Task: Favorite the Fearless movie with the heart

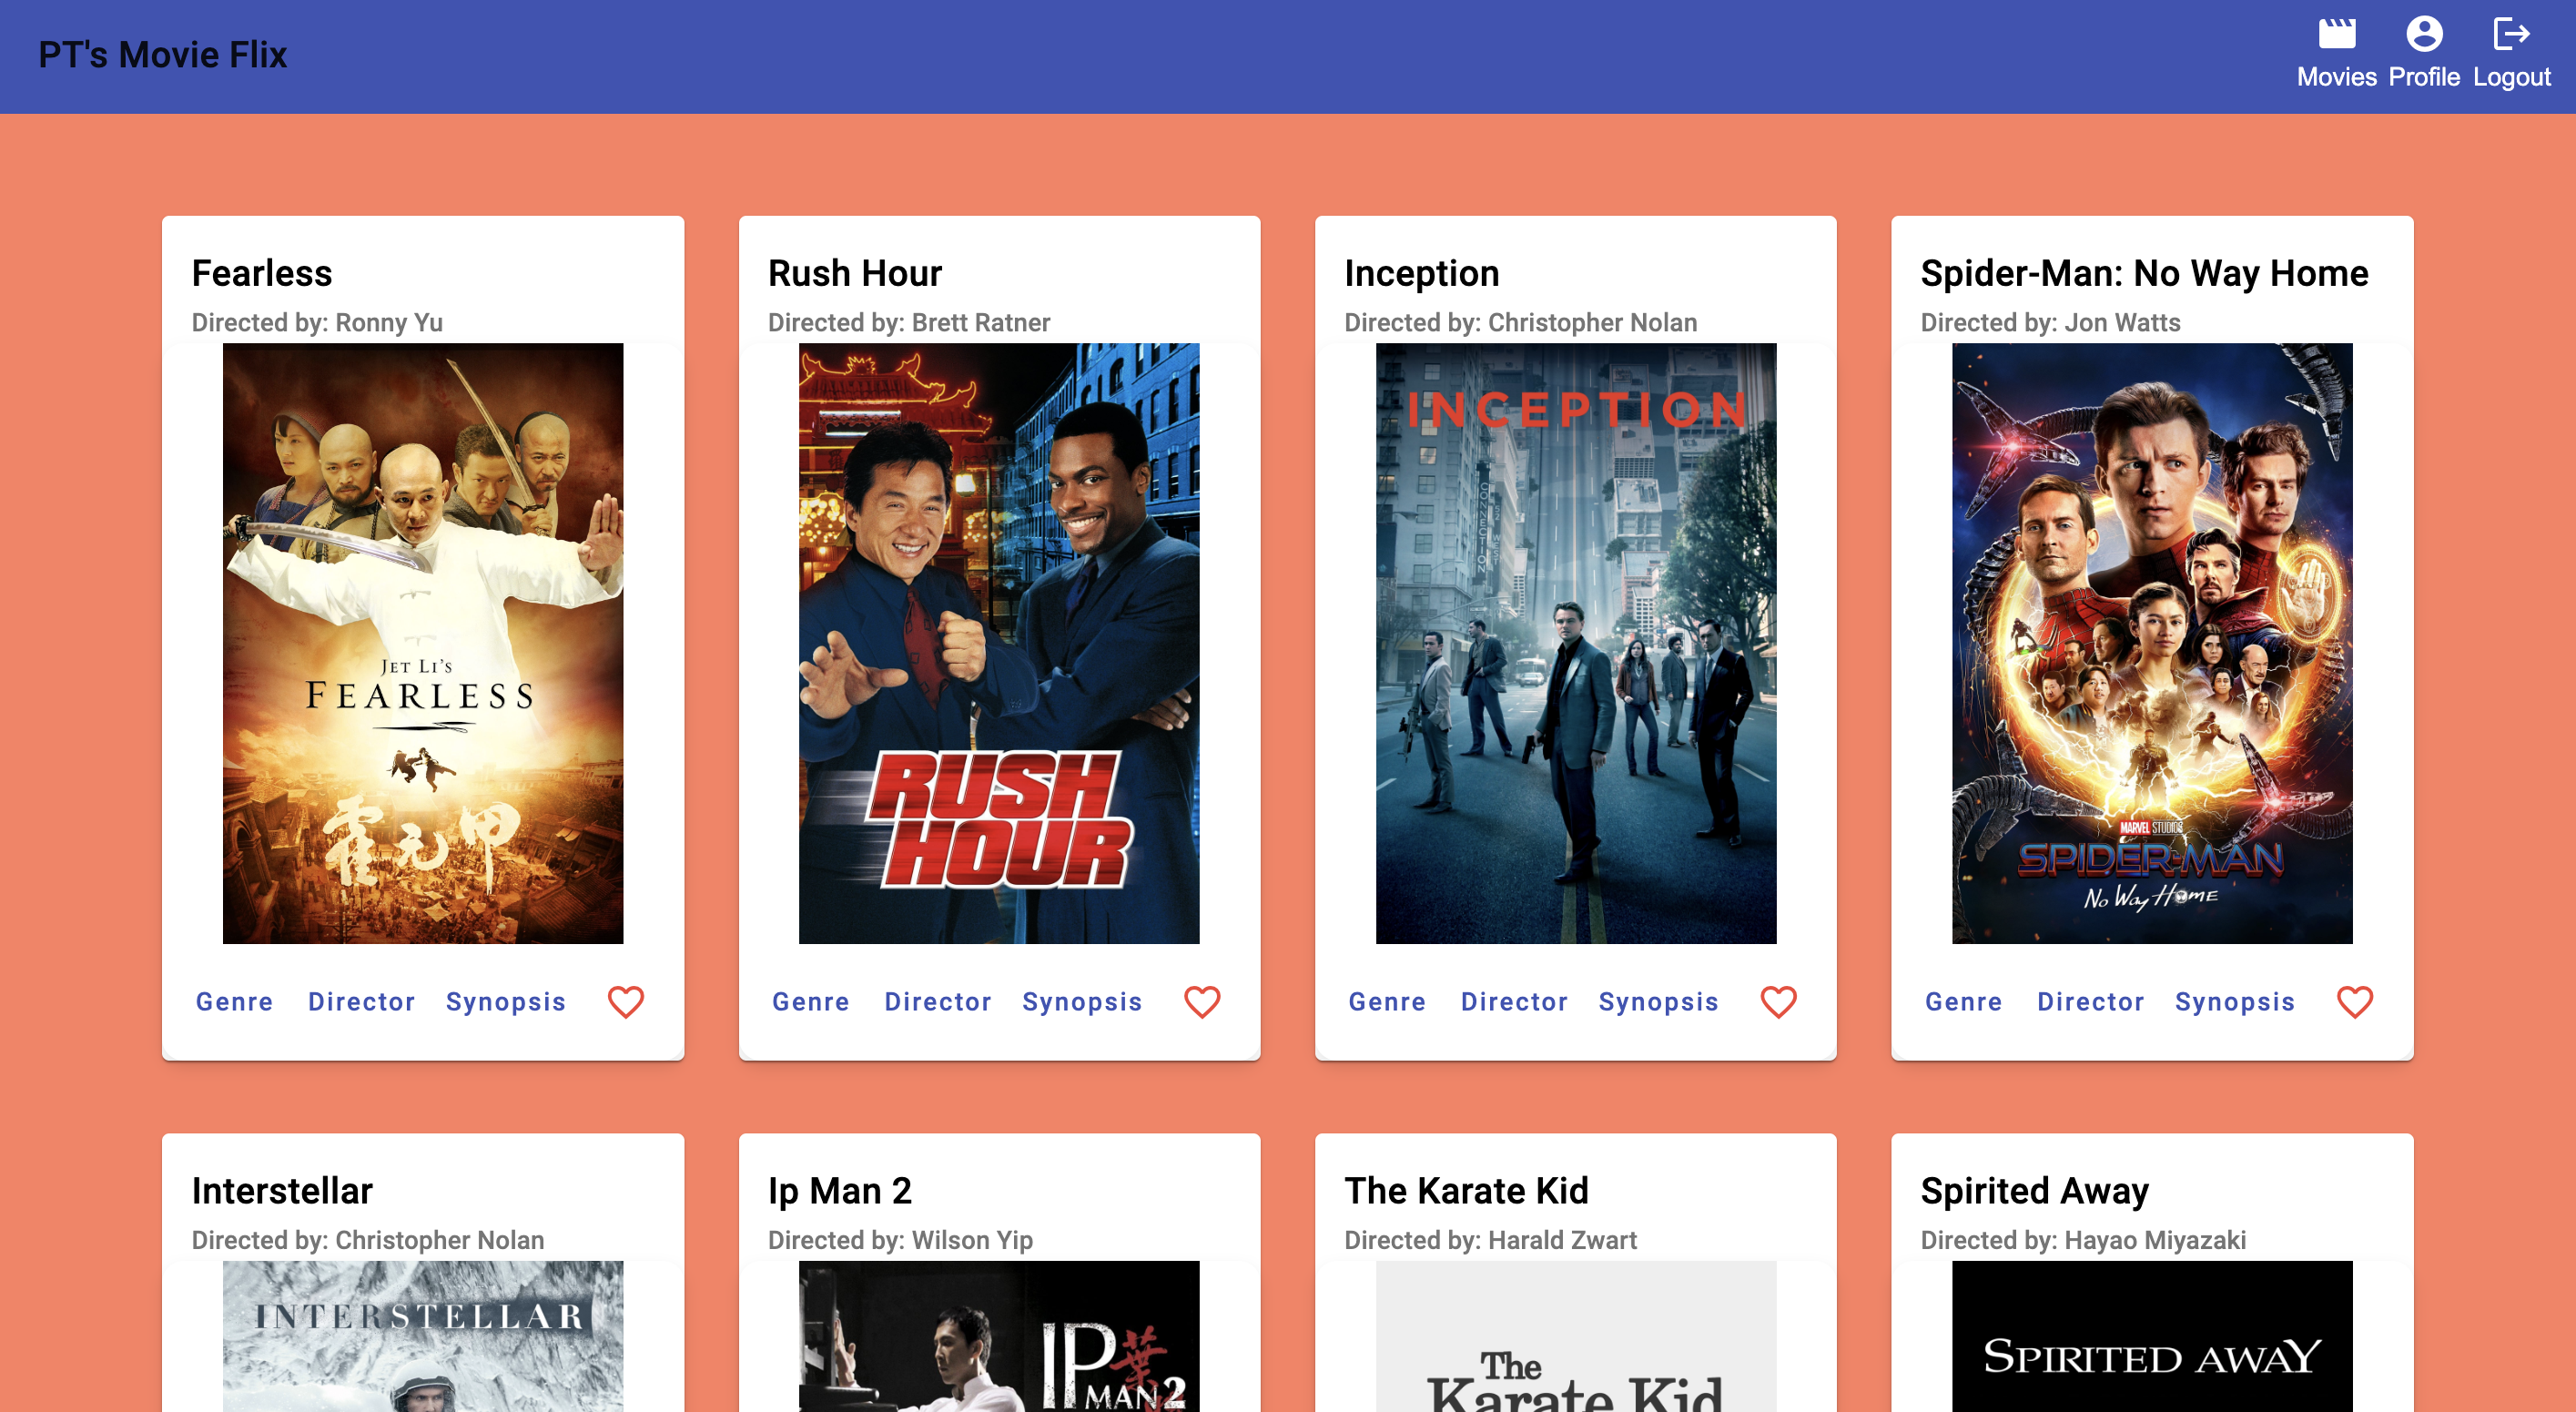Action: click(626, 1001)
